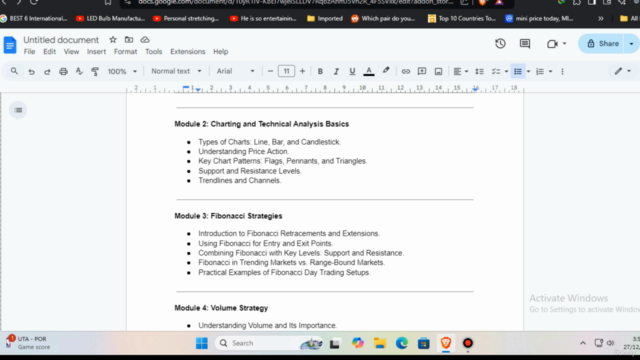Viewport: 640px width, 360px height.
Task: Show more bookmarks chevron
Action: (x=601, y=18)
